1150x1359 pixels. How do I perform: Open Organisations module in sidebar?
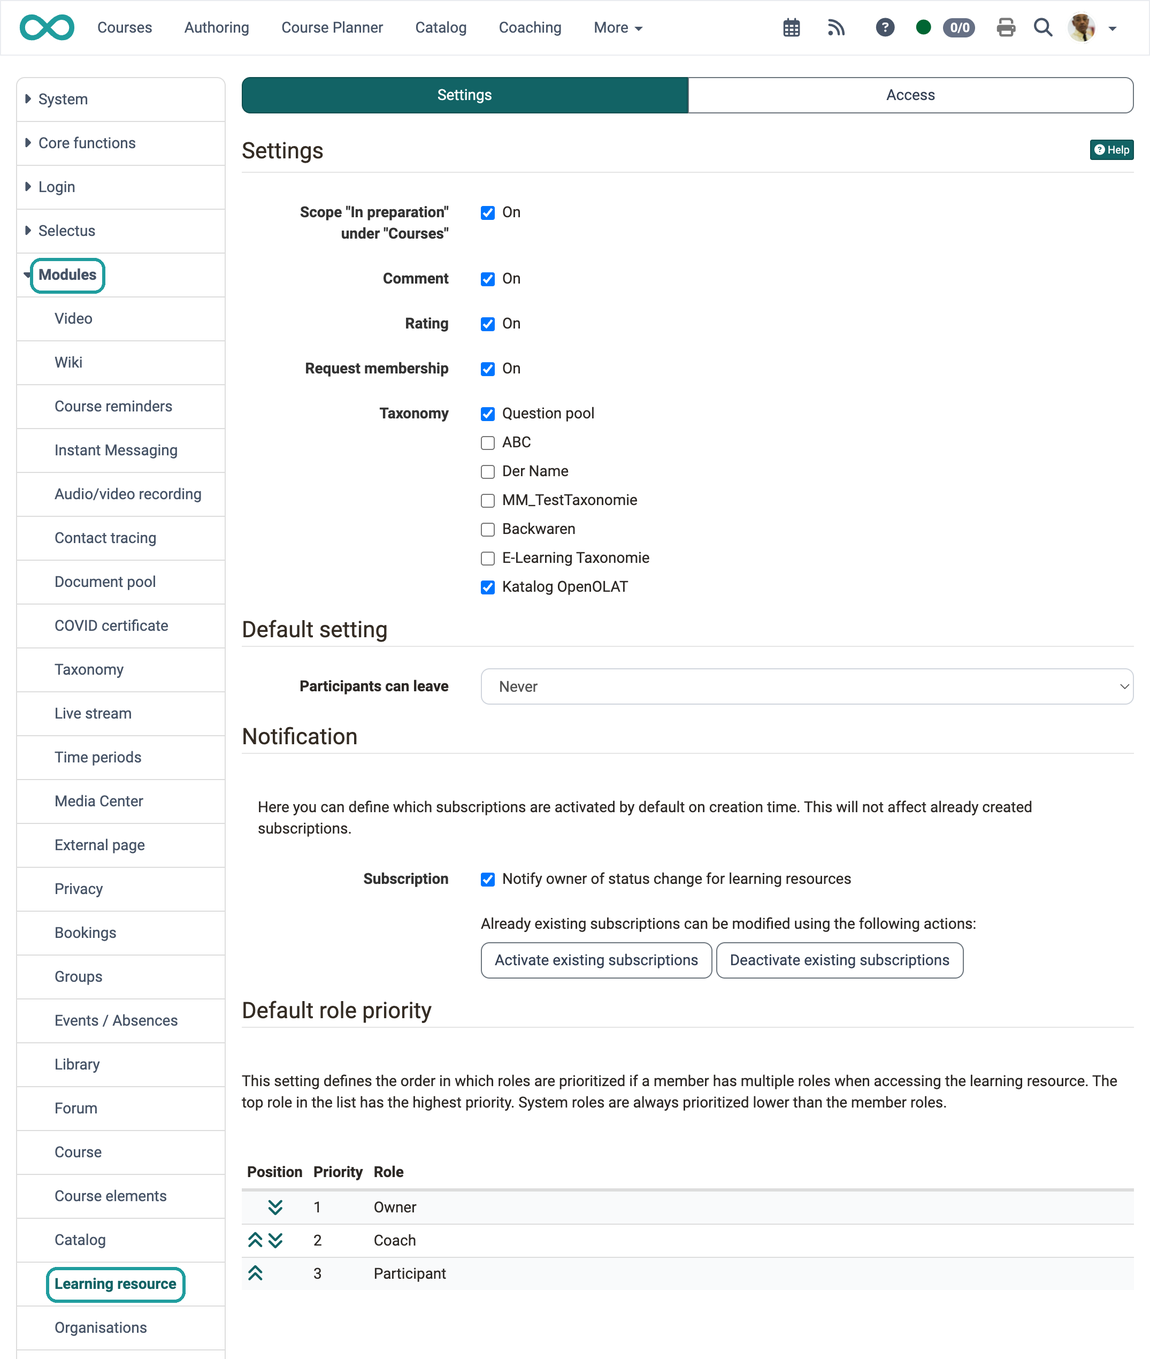coord(121,1328)
